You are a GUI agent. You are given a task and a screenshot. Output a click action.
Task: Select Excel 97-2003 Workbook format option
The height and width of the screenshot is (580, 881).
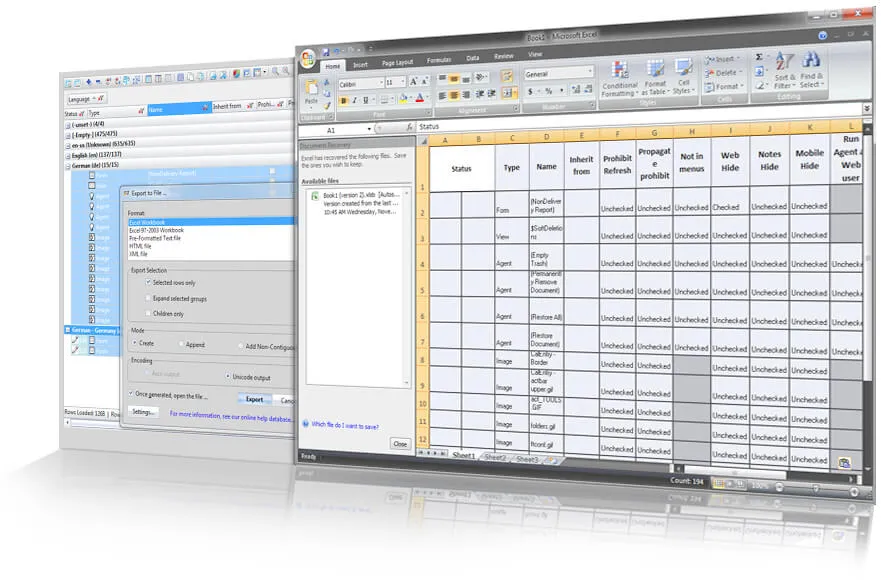tap(157, 230)
